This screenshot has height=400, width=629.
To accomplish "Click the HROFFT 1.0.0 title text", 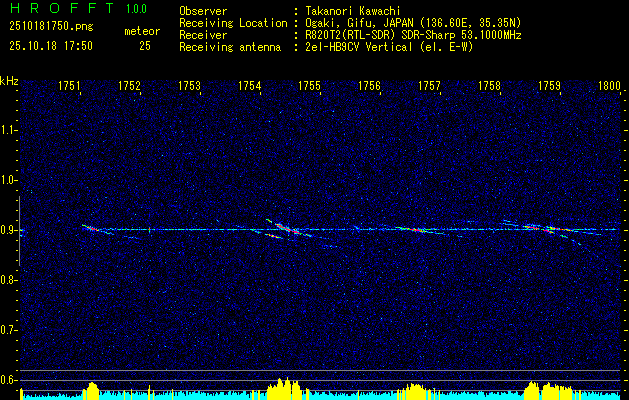I will point(79,8).
